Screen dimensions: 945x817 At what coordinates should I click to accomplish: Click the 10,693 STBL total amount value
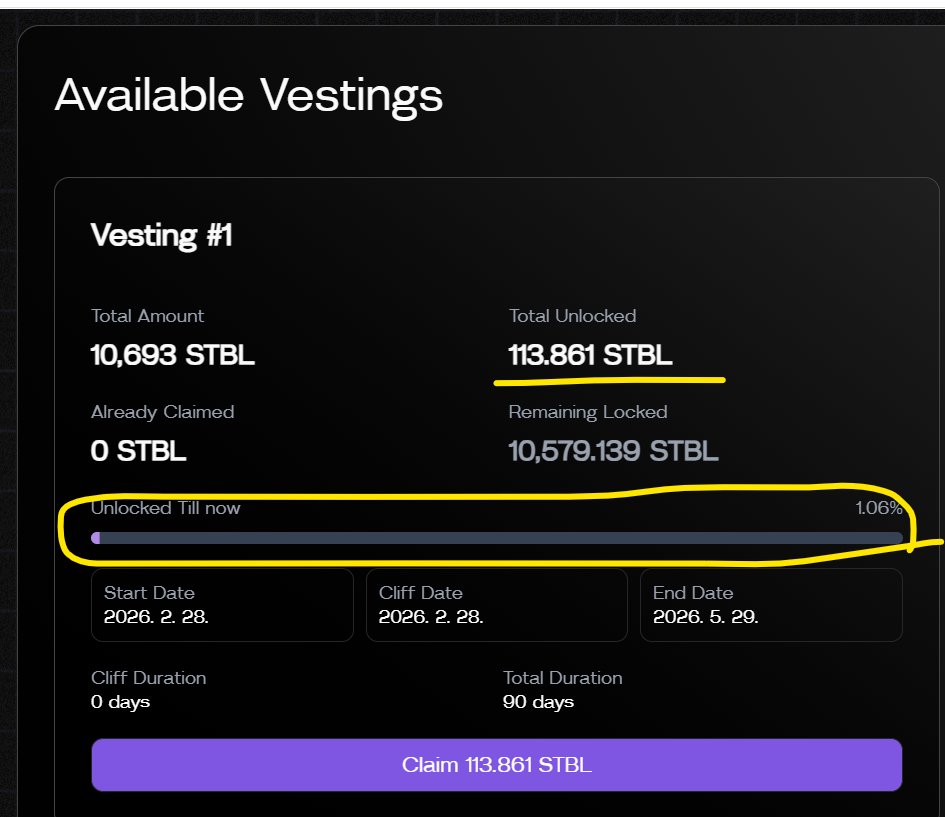172,355
